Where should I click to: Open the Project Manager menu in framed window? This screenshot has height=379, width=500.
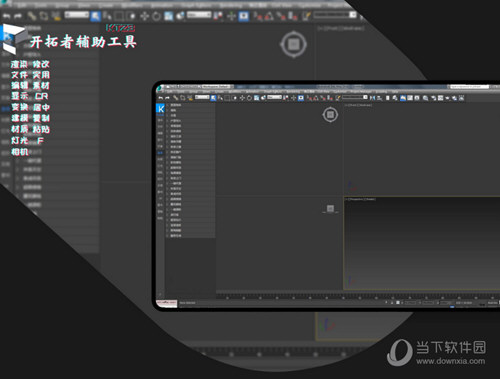[x=361, y=91]
